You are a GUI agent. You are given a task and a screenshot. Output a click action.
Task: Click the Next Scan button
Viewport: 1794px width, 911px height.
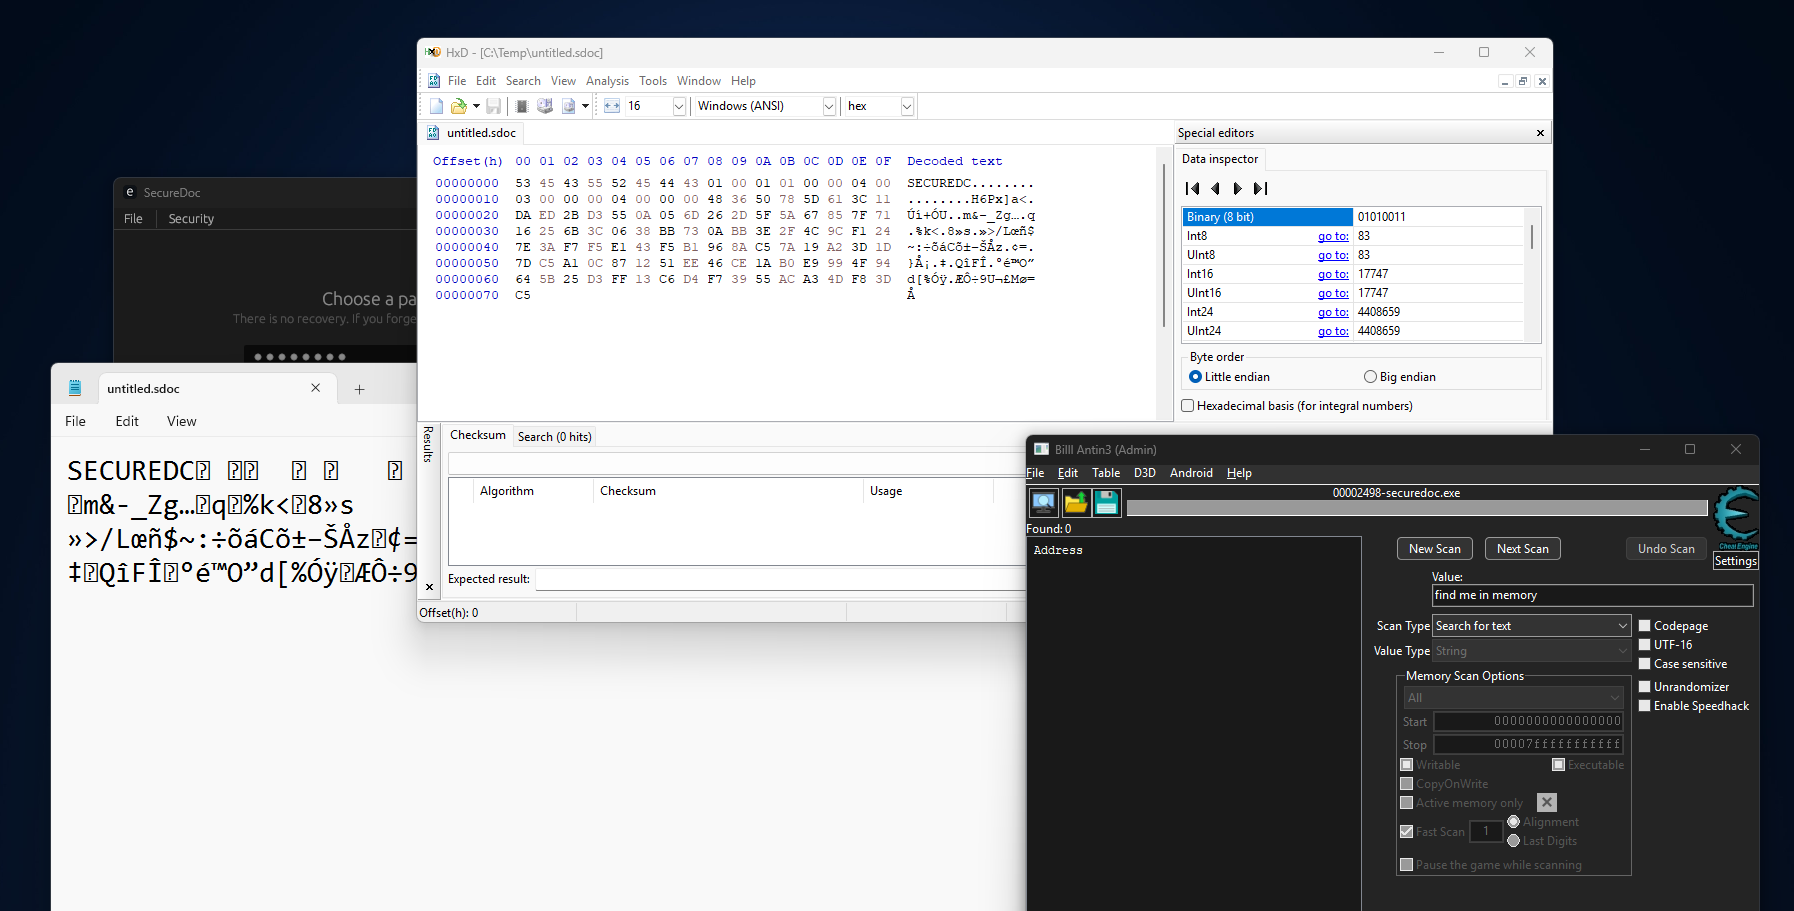[x=1522, y=549]
